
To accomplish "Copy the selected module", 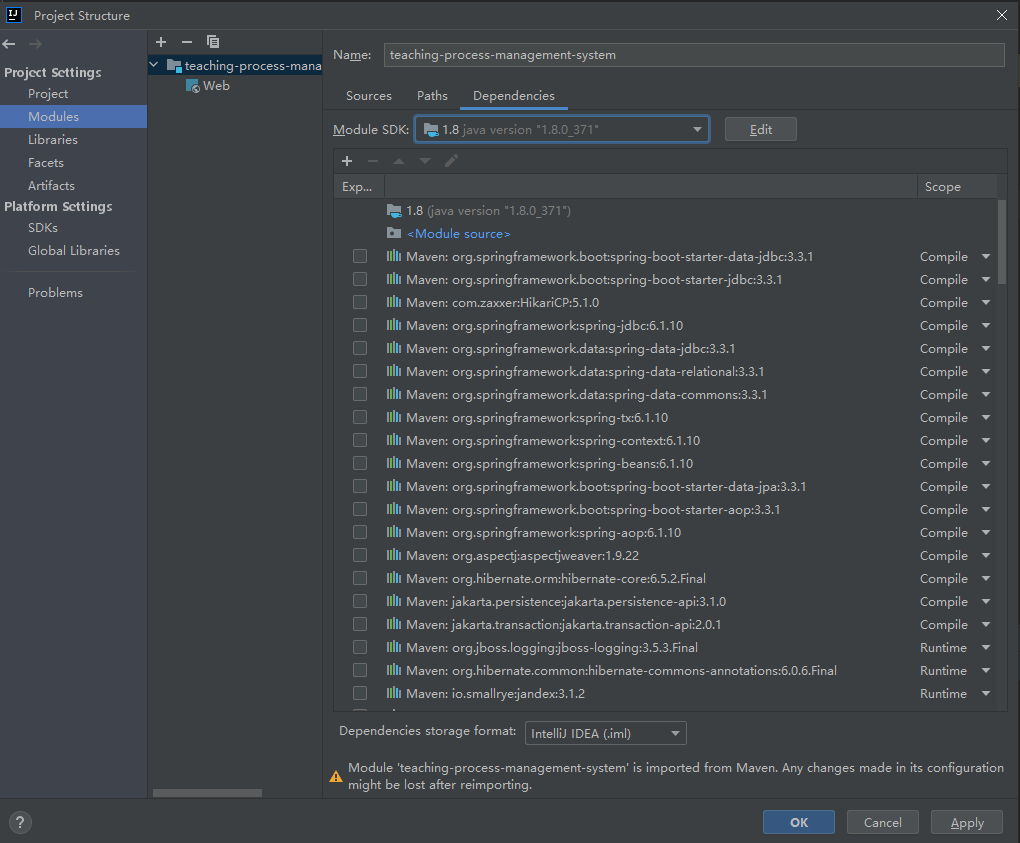I will click(x=213, y=42).
